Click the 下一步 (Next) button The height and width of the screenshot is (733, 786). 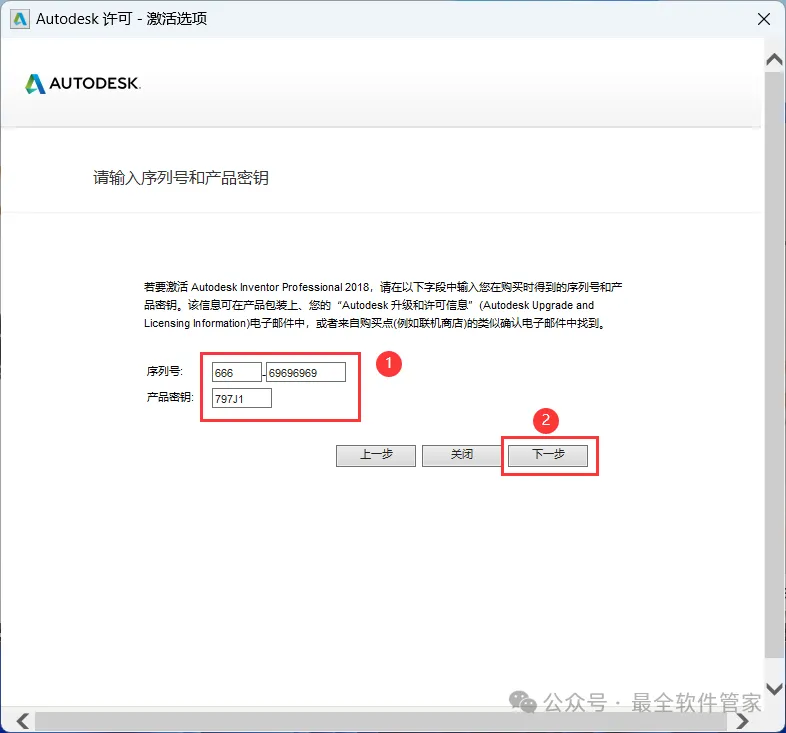click(x=548, y=455)
